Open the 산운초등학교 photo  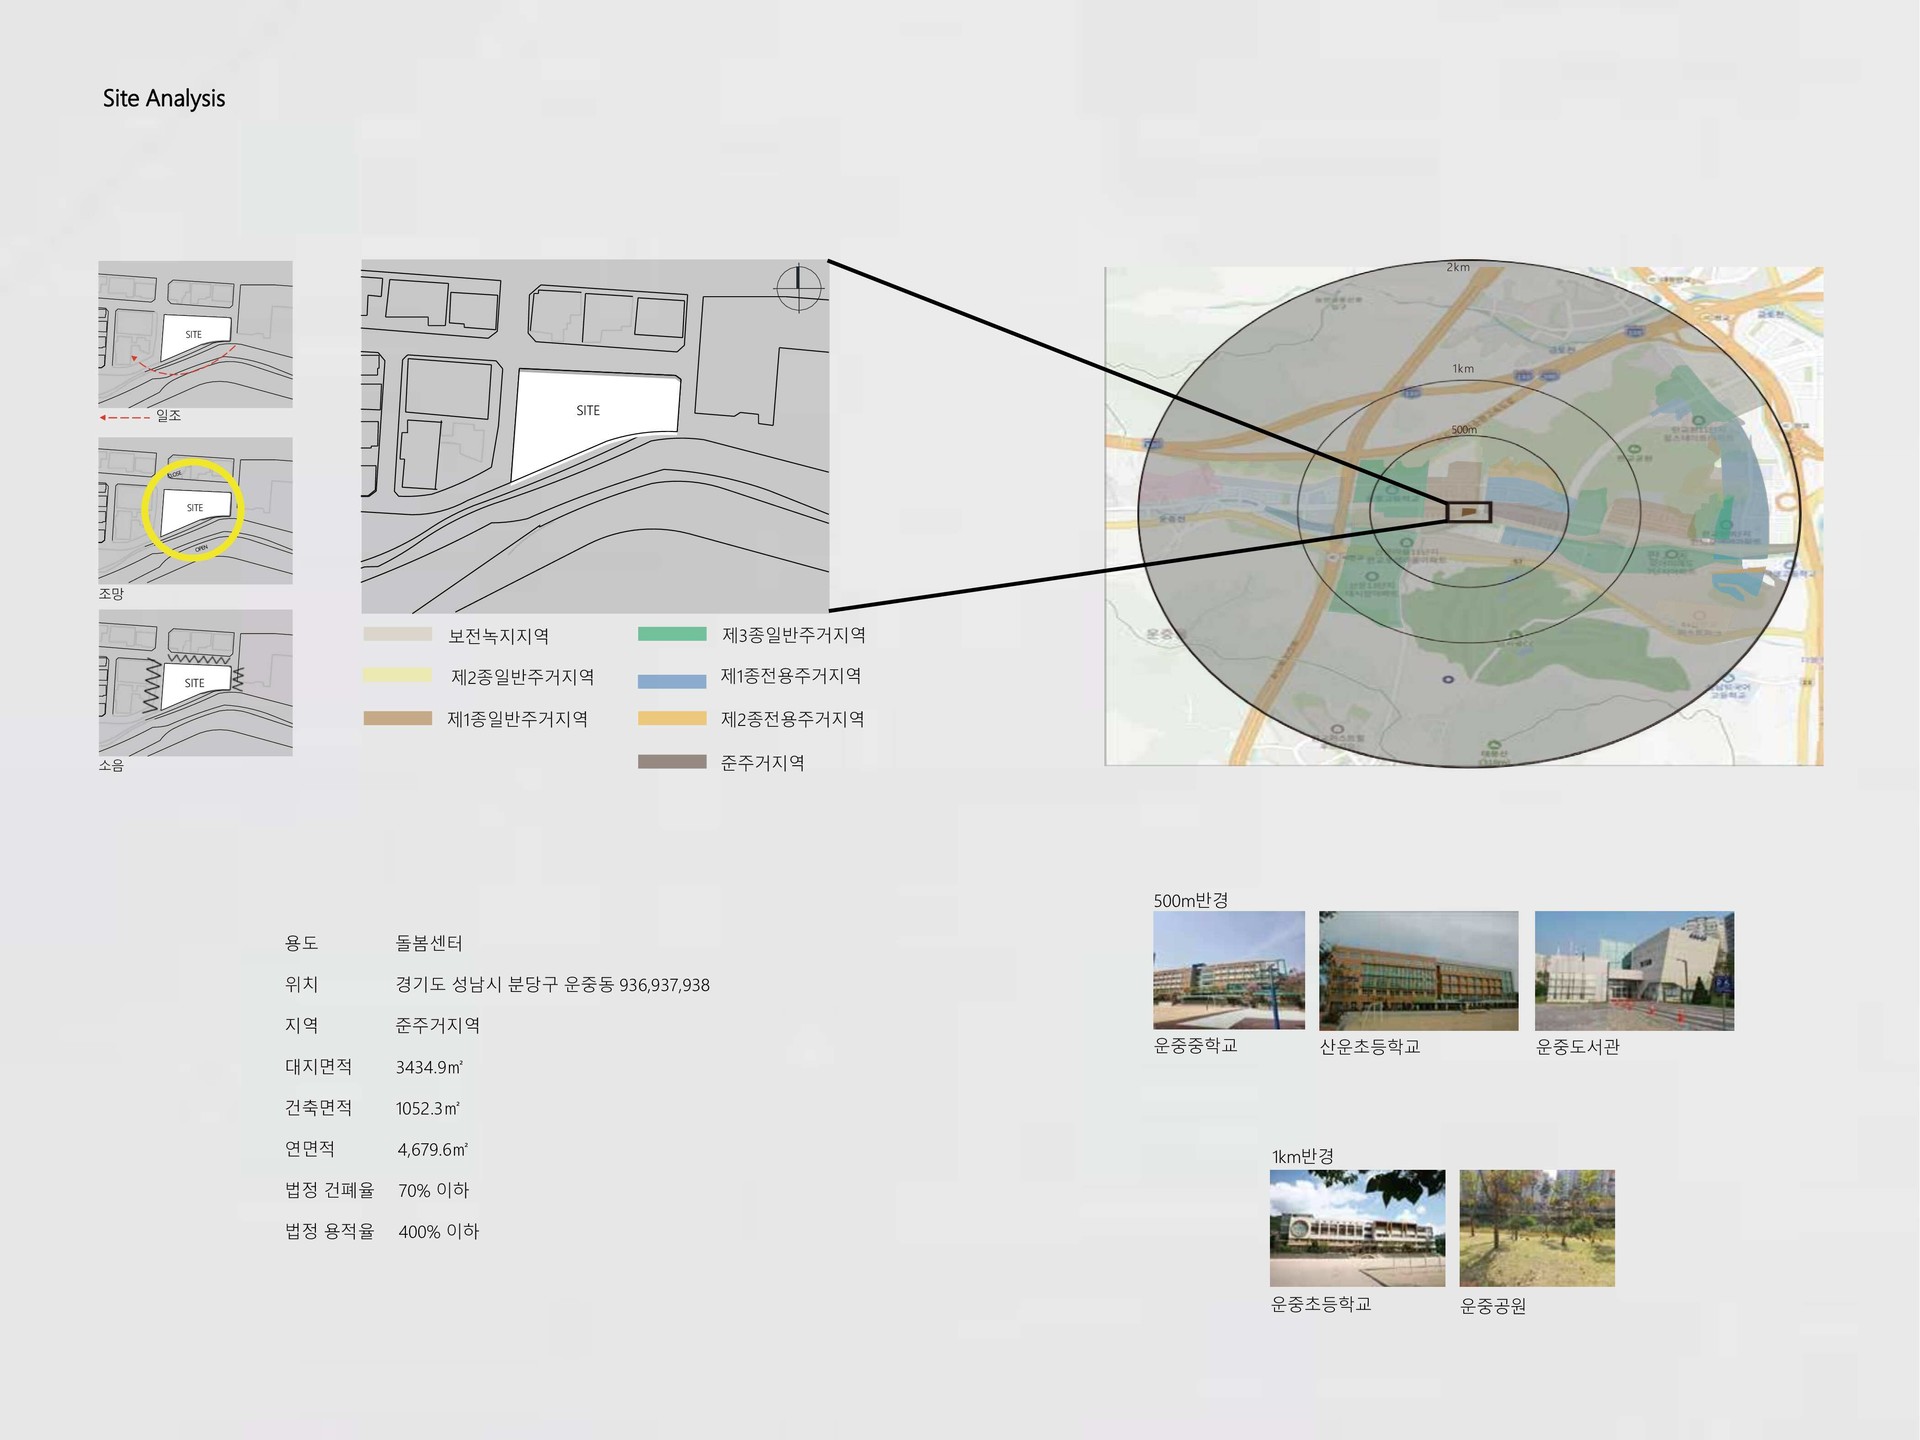(x=1418, y=970)
